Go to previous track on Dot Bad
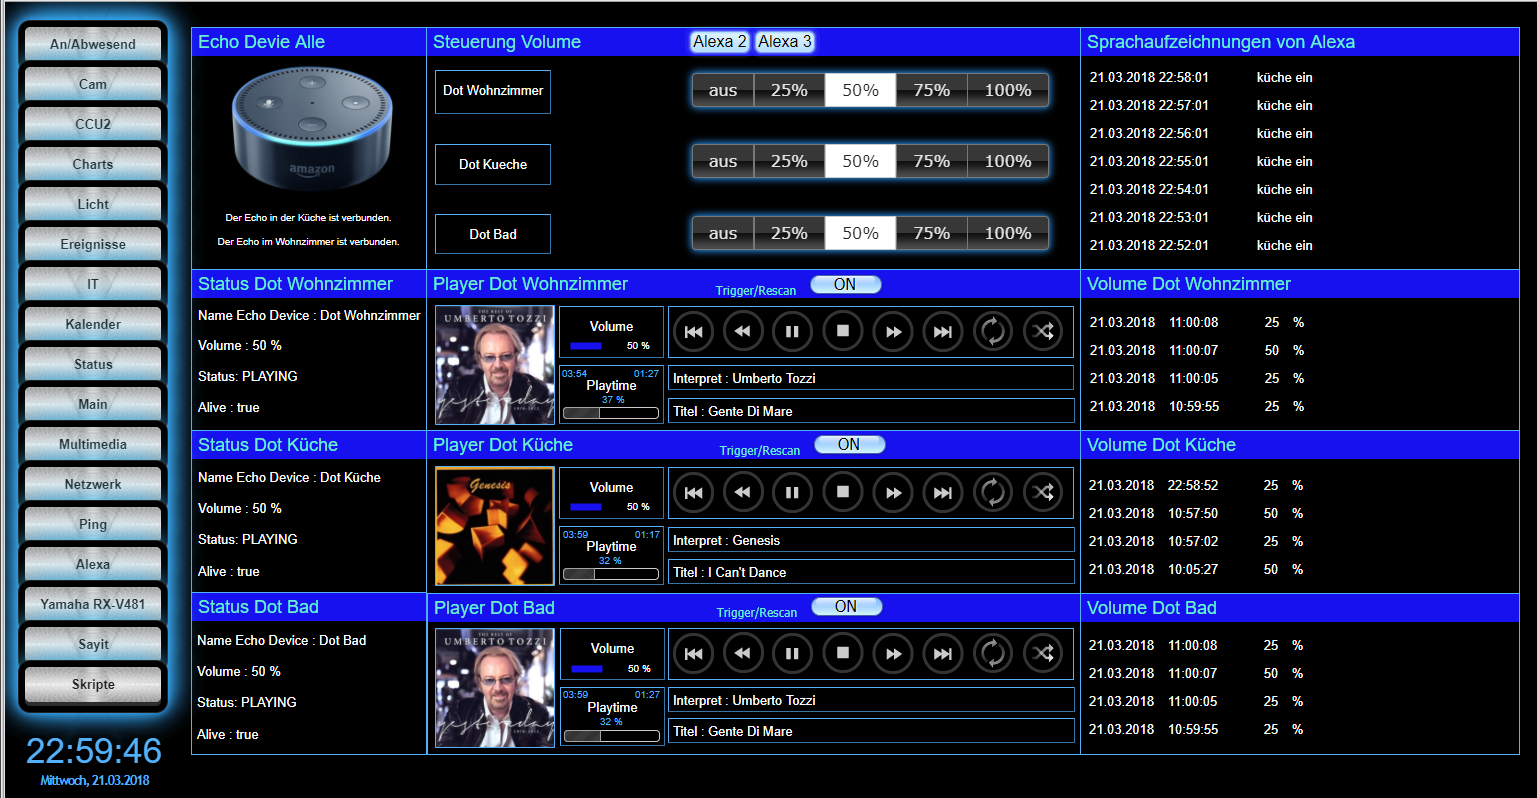This screenshot has height=798, width=1537. click(693, 653)
